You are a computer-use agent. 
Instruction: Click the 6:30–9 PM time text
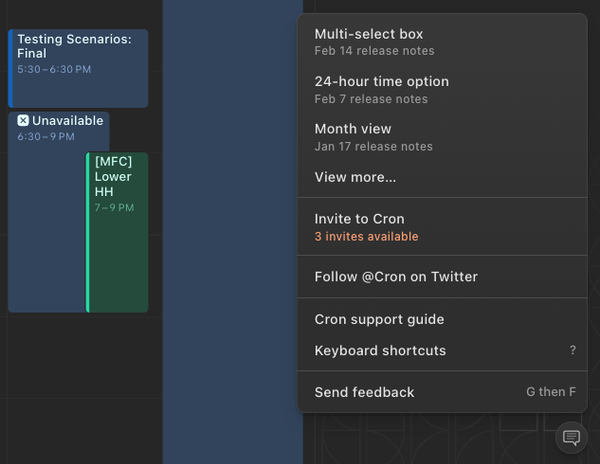pyautogui.click(x=46, y=137)
